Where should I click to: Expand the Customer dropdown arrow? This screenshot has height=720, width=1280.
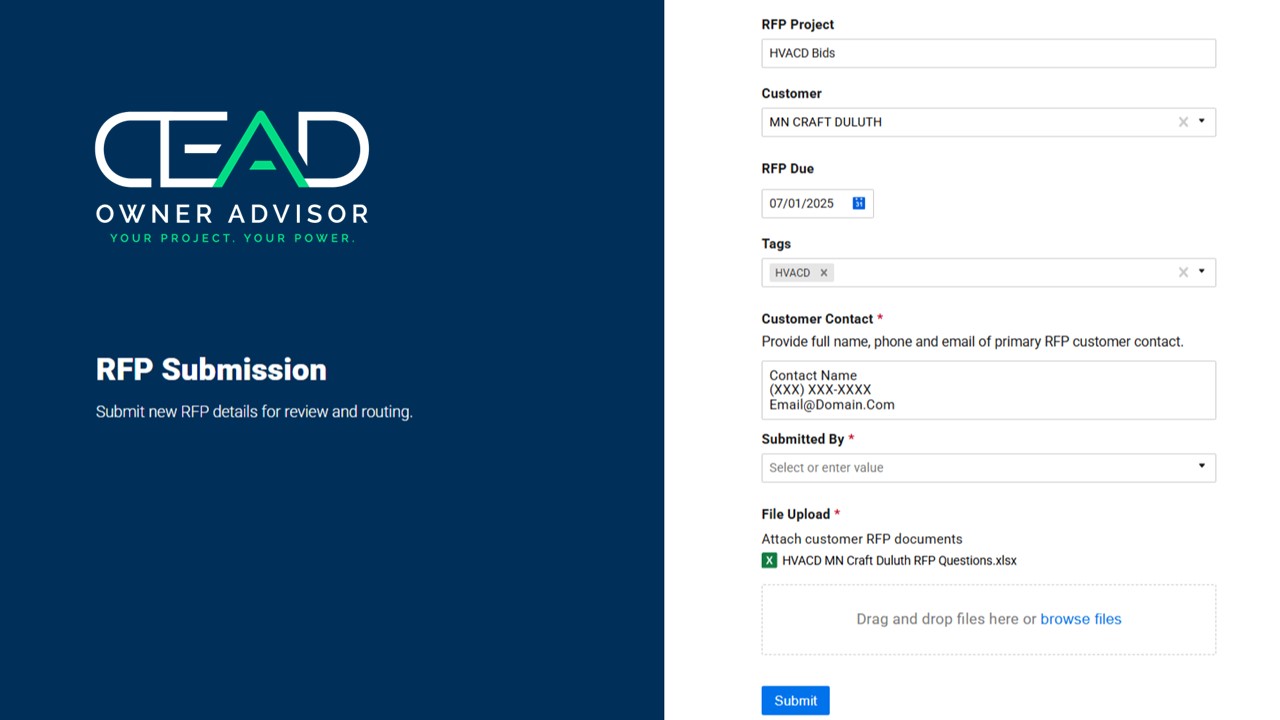click(x=1201, y=122)
